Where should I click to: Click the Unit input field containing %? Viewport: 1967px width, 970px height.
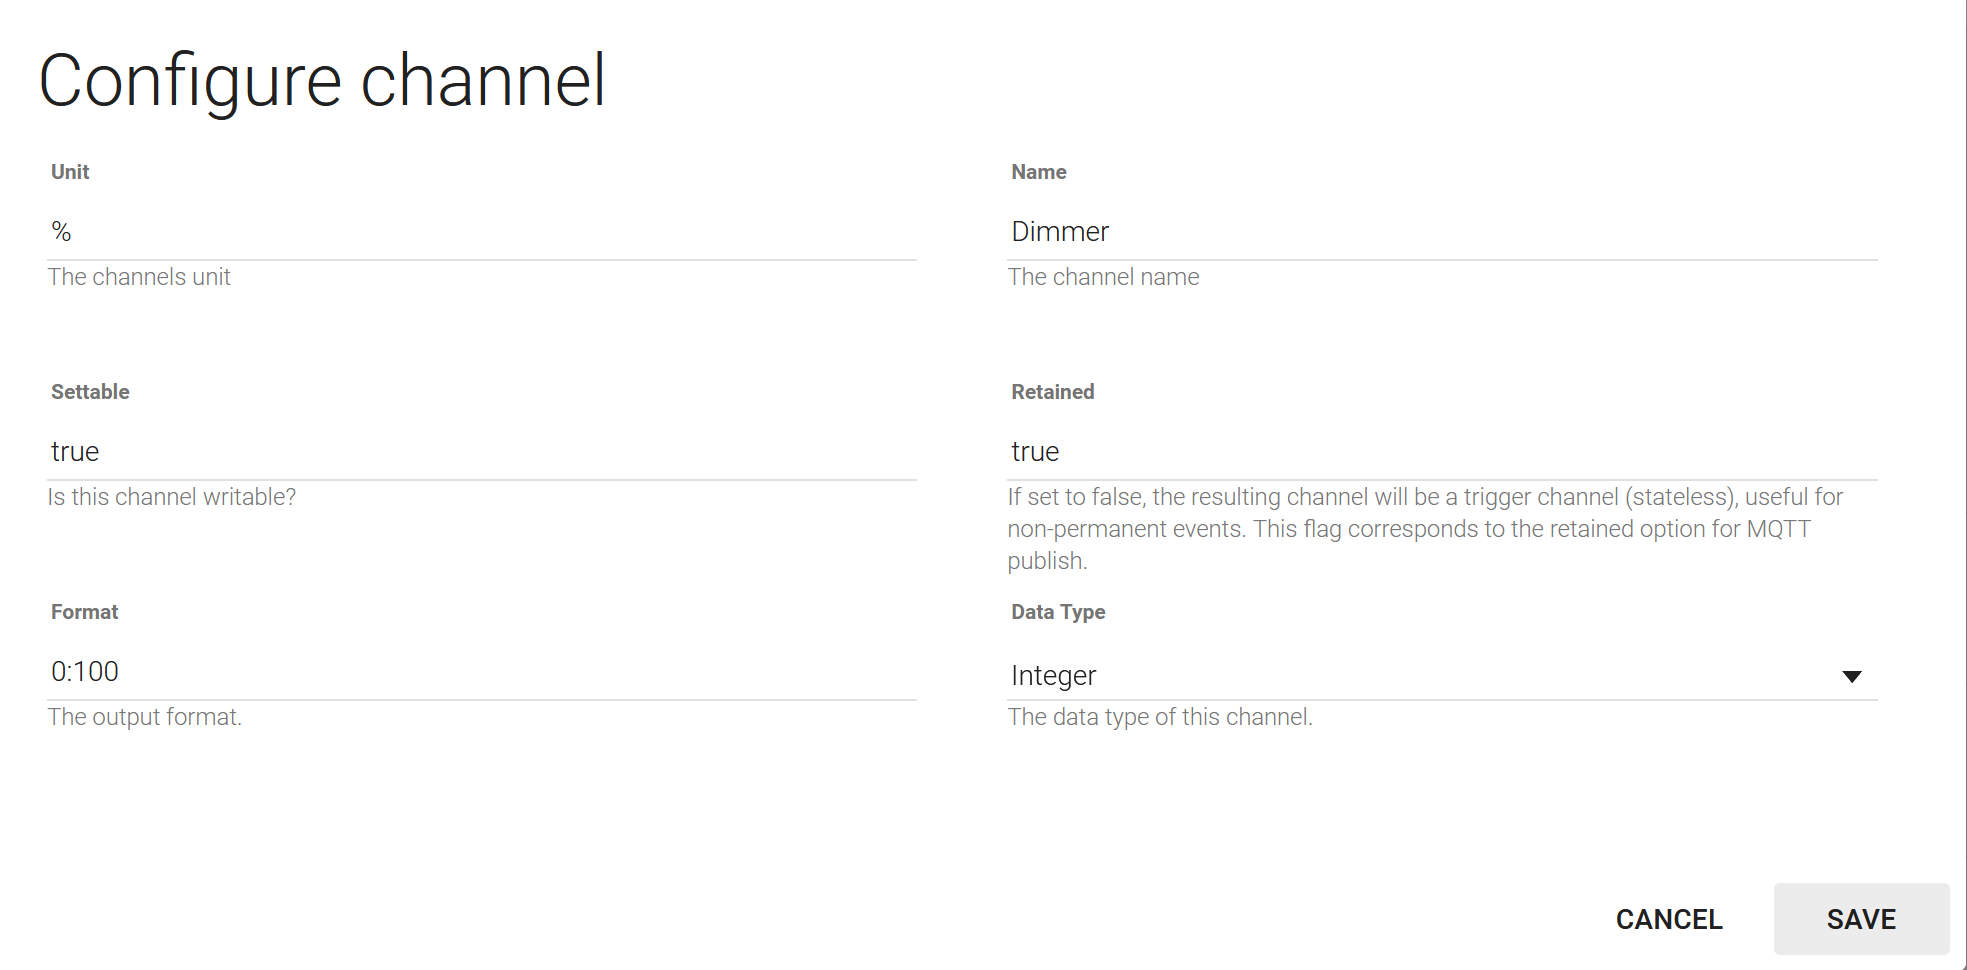480,232
